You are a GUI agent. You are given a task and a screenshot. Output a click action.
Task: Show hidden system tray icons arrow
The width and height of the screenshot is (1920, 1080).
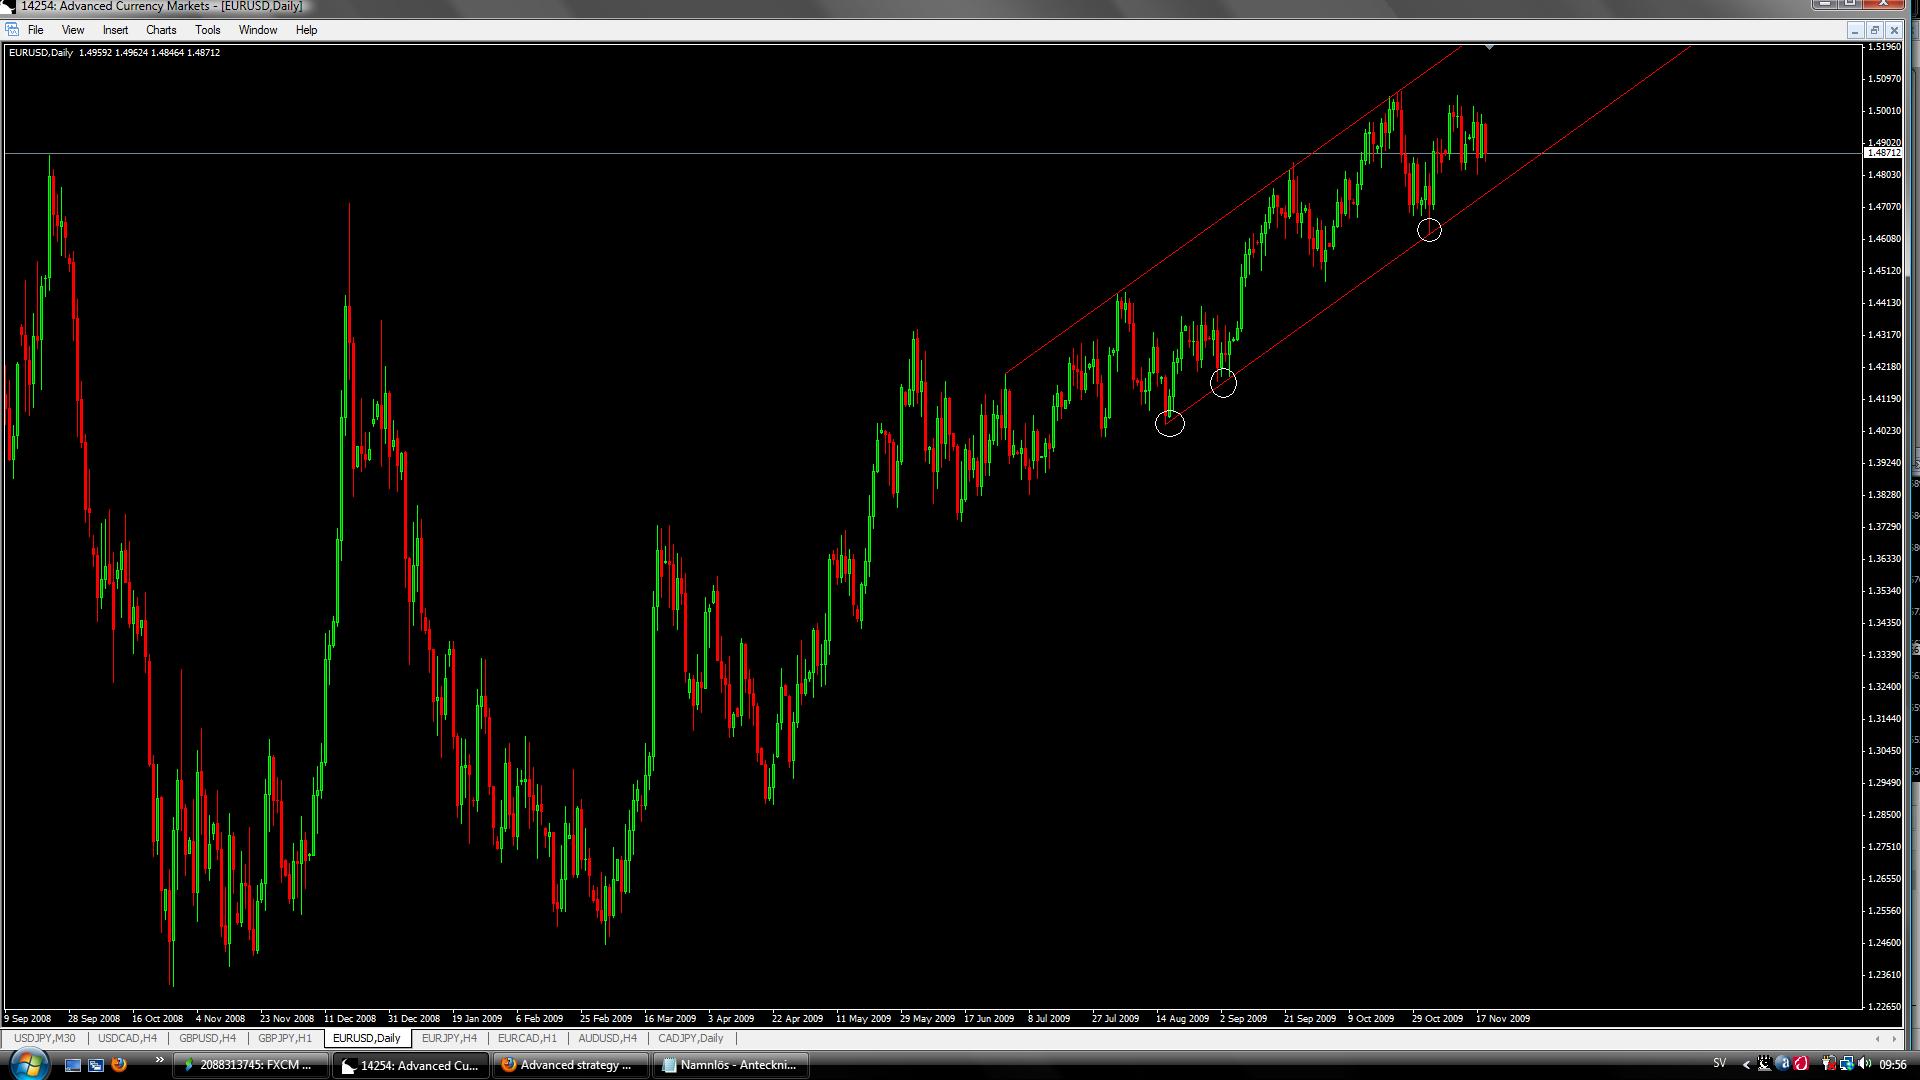coord(1746,1064)
